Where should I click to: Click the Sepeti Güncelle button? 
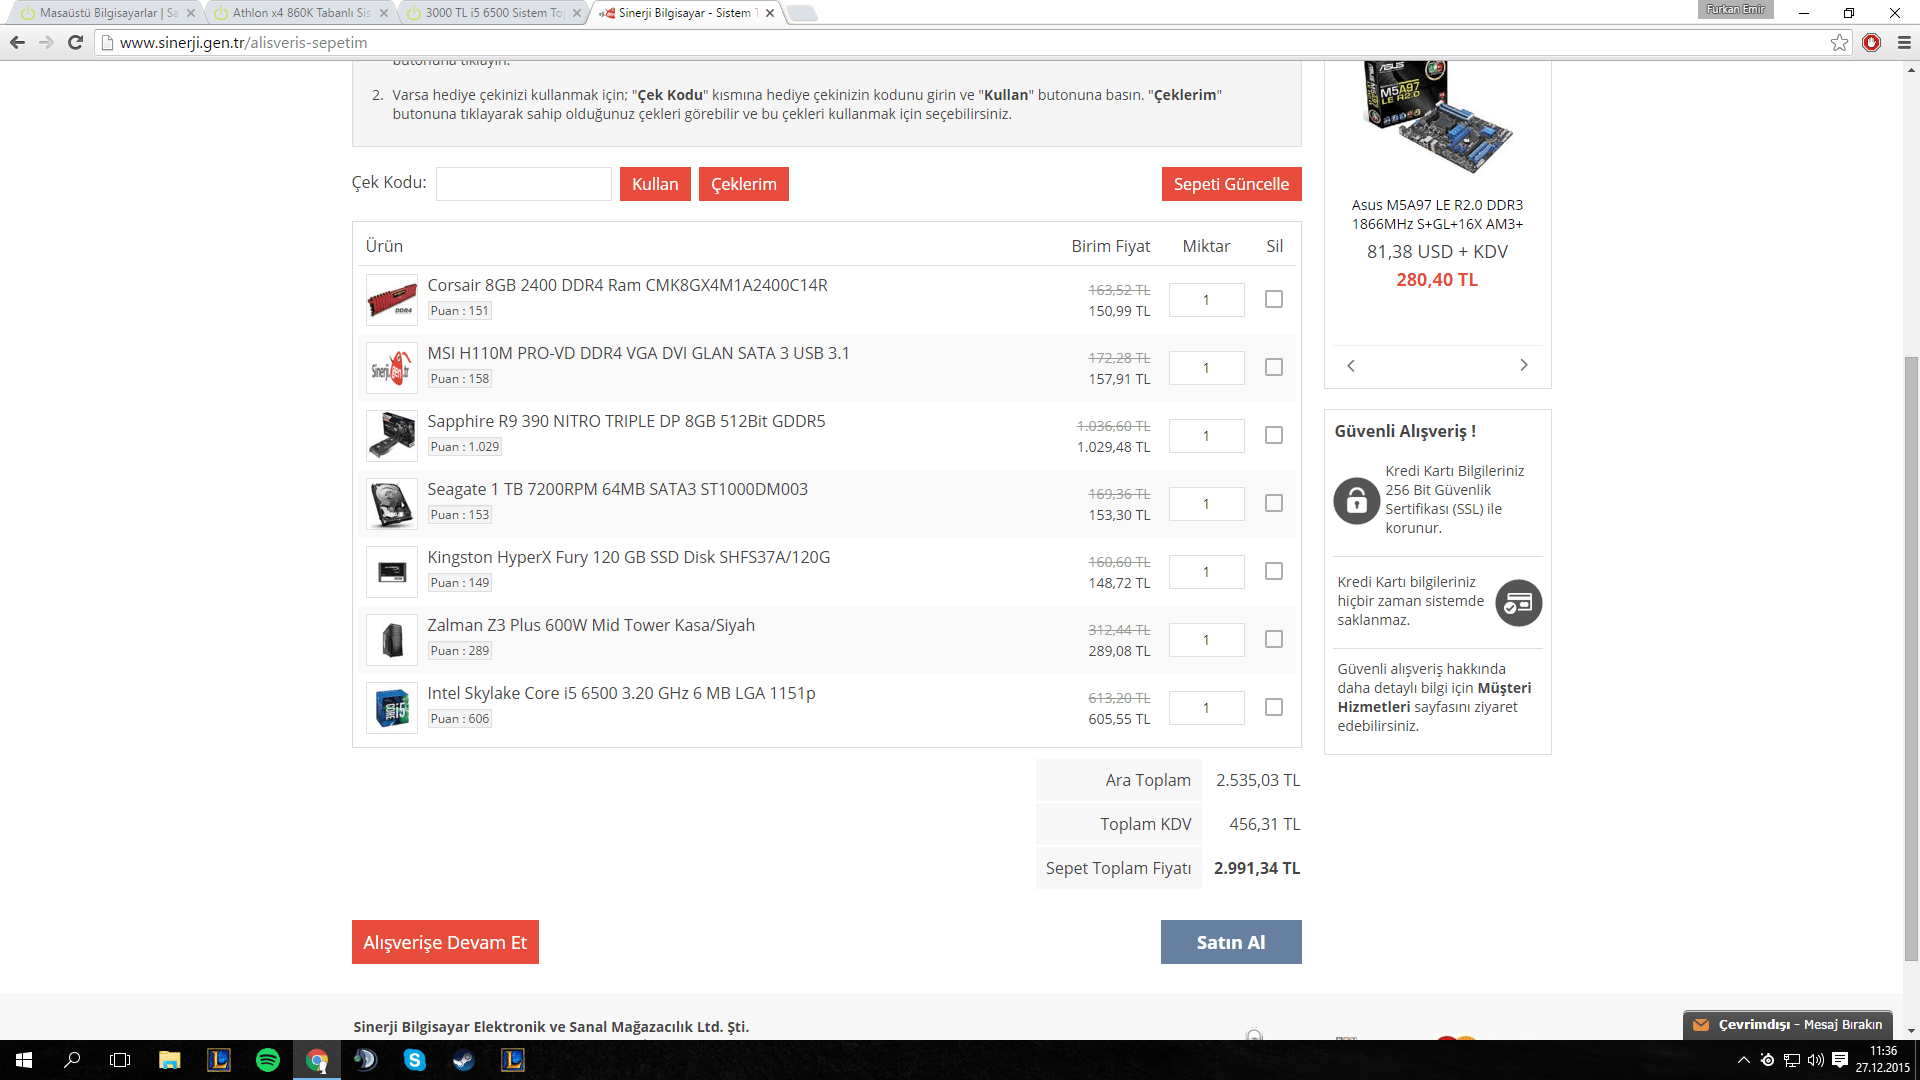pyautogui.click(x=1231, y=184)
